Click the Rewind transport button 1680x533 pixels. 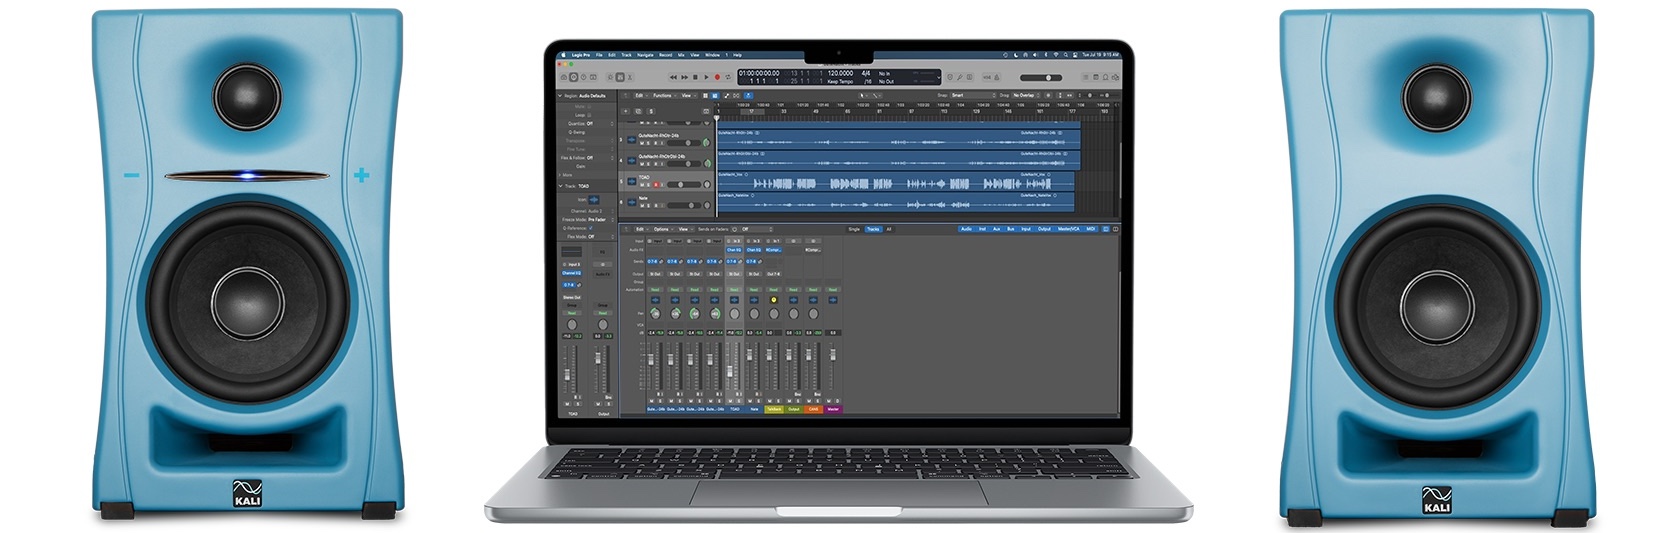[x=673, y=77]
